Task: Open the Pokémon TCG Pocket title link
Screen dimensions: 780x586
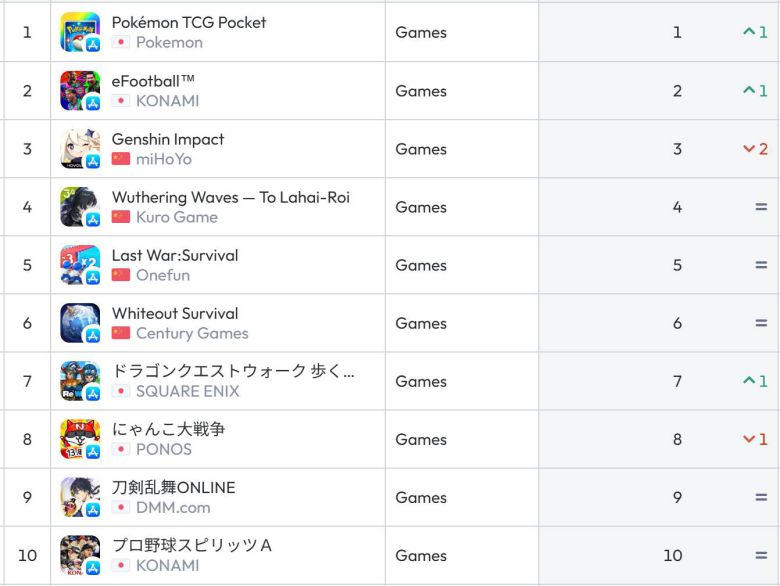Action: tap(189, 22)
